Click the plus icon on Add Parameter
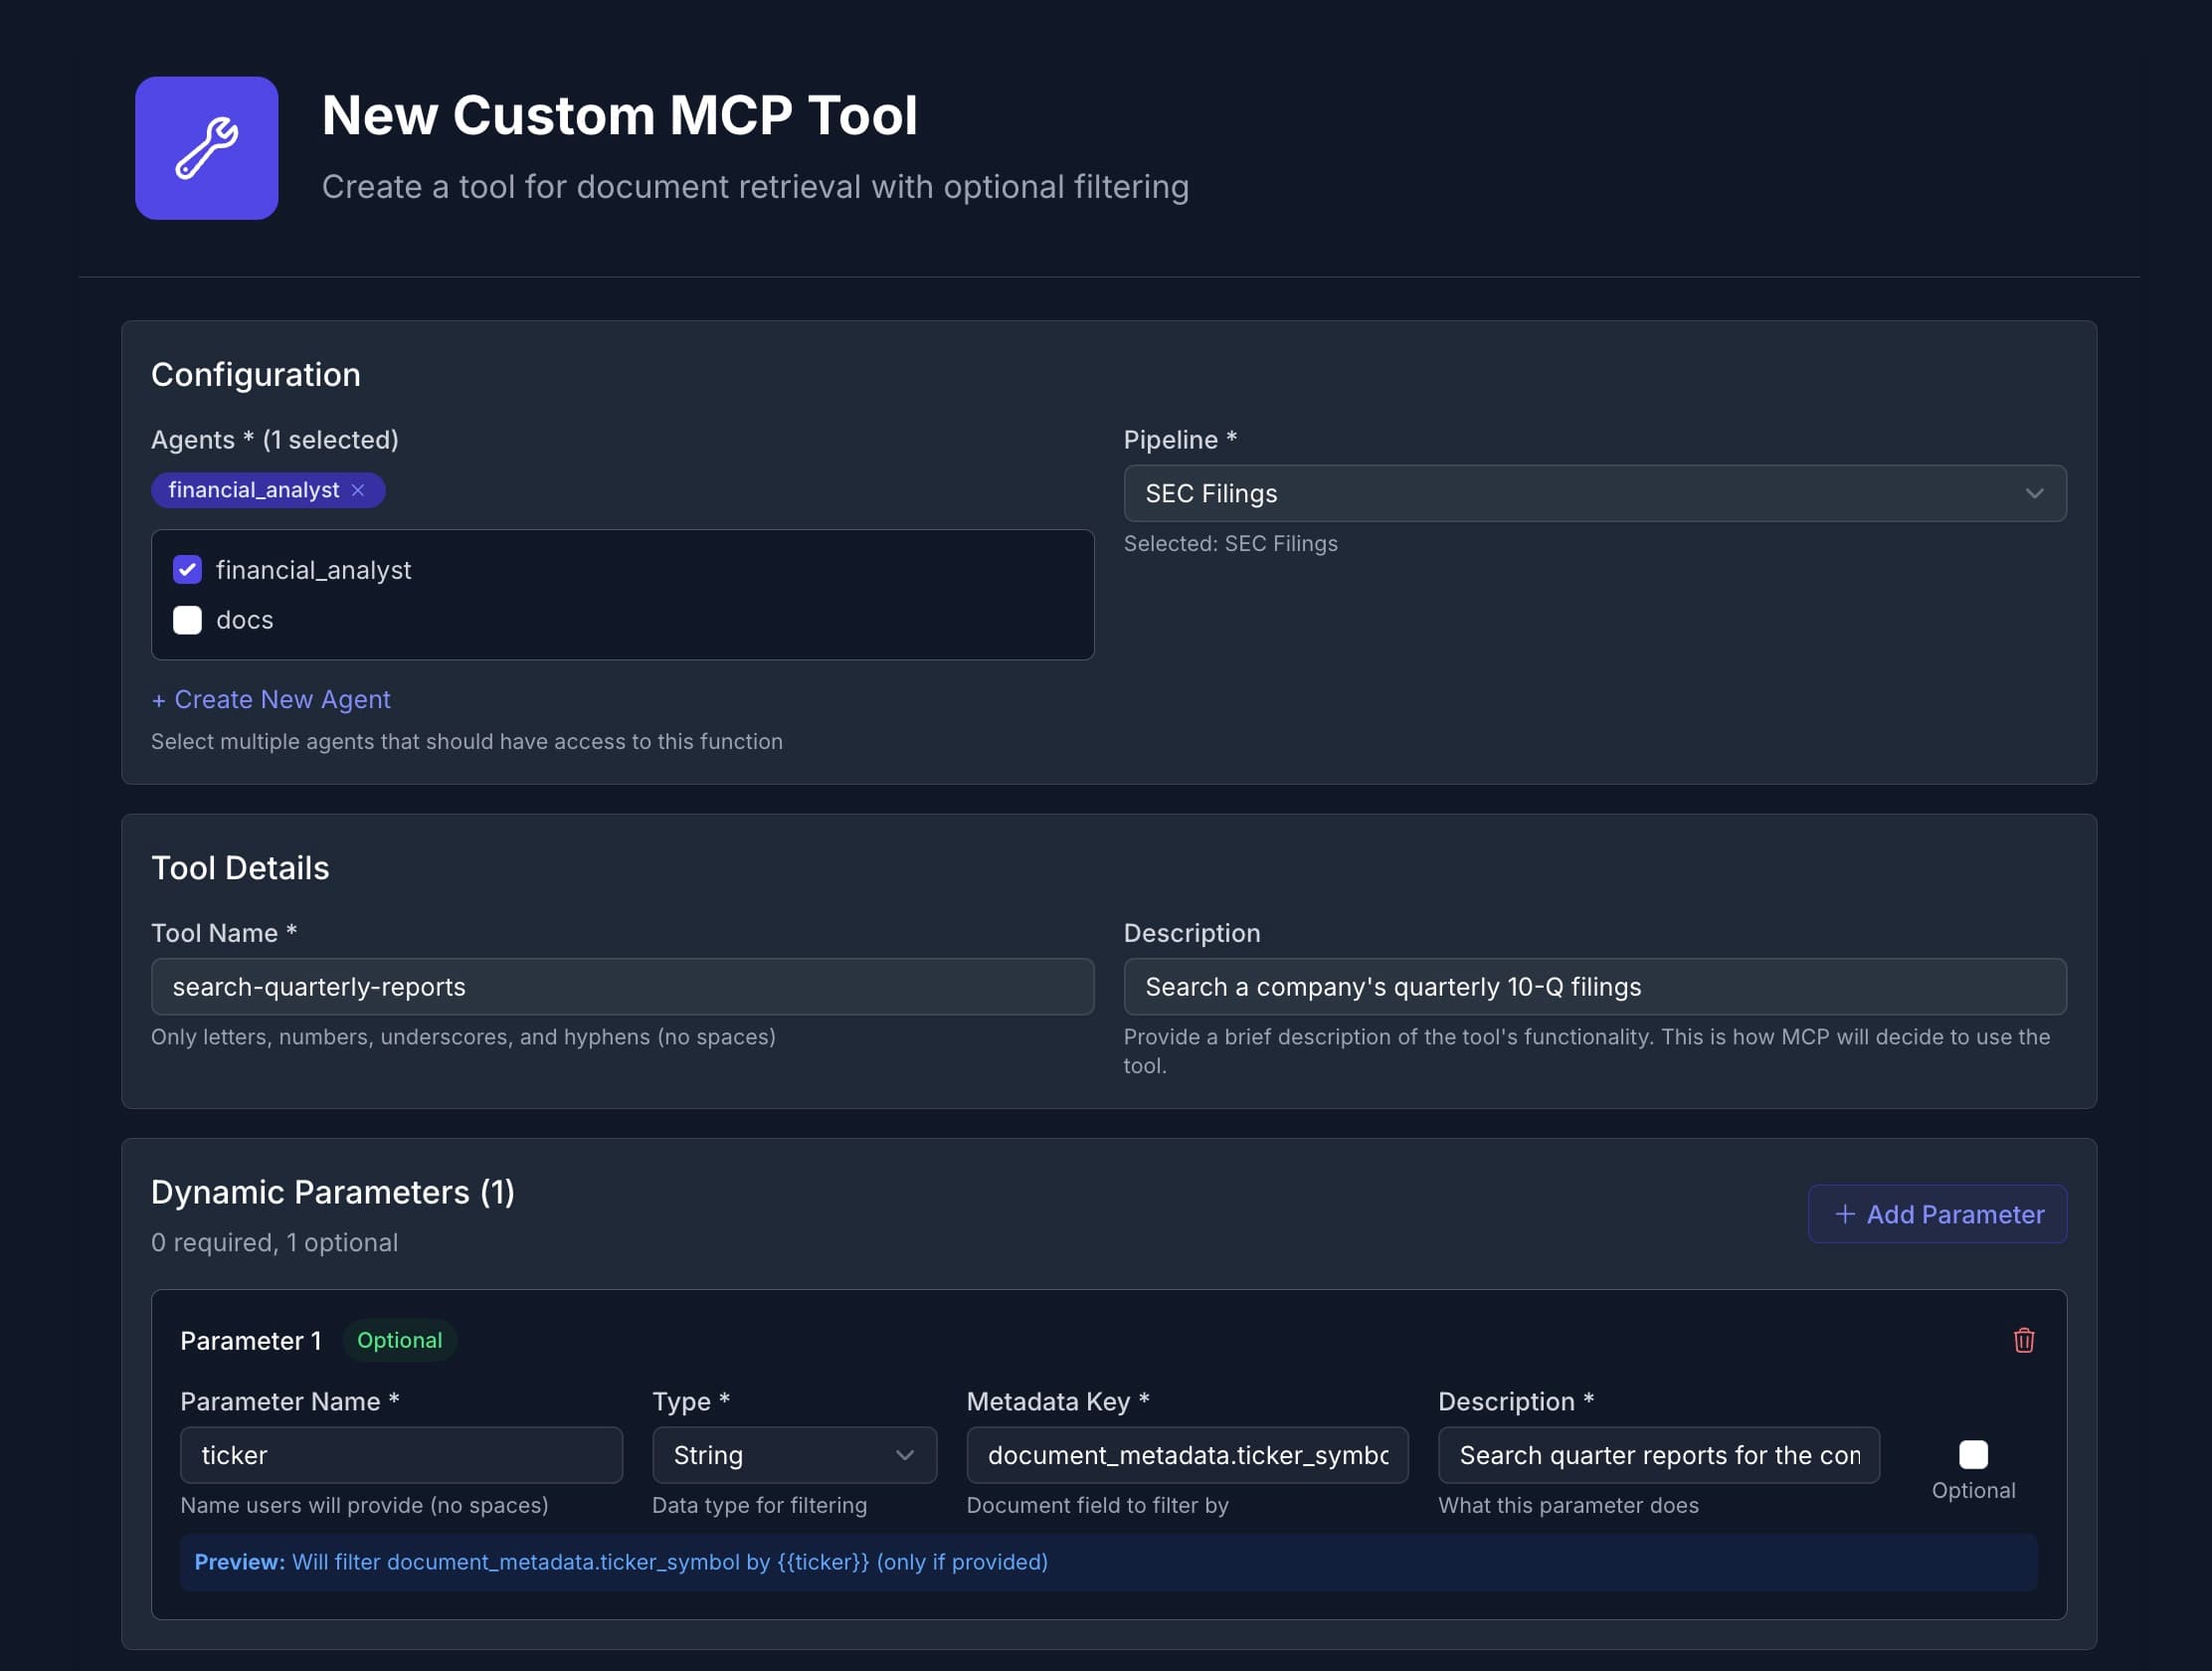Image resolution: width=2212 pixels, height=1671 pixels. [1845, 1213]
